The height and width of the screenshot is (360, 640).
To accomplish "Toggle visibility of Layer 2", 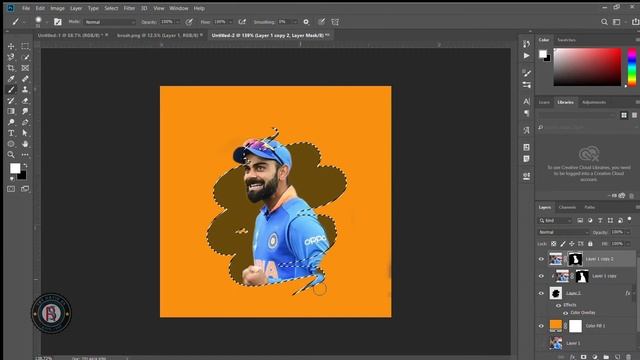I will pos(541,293).
